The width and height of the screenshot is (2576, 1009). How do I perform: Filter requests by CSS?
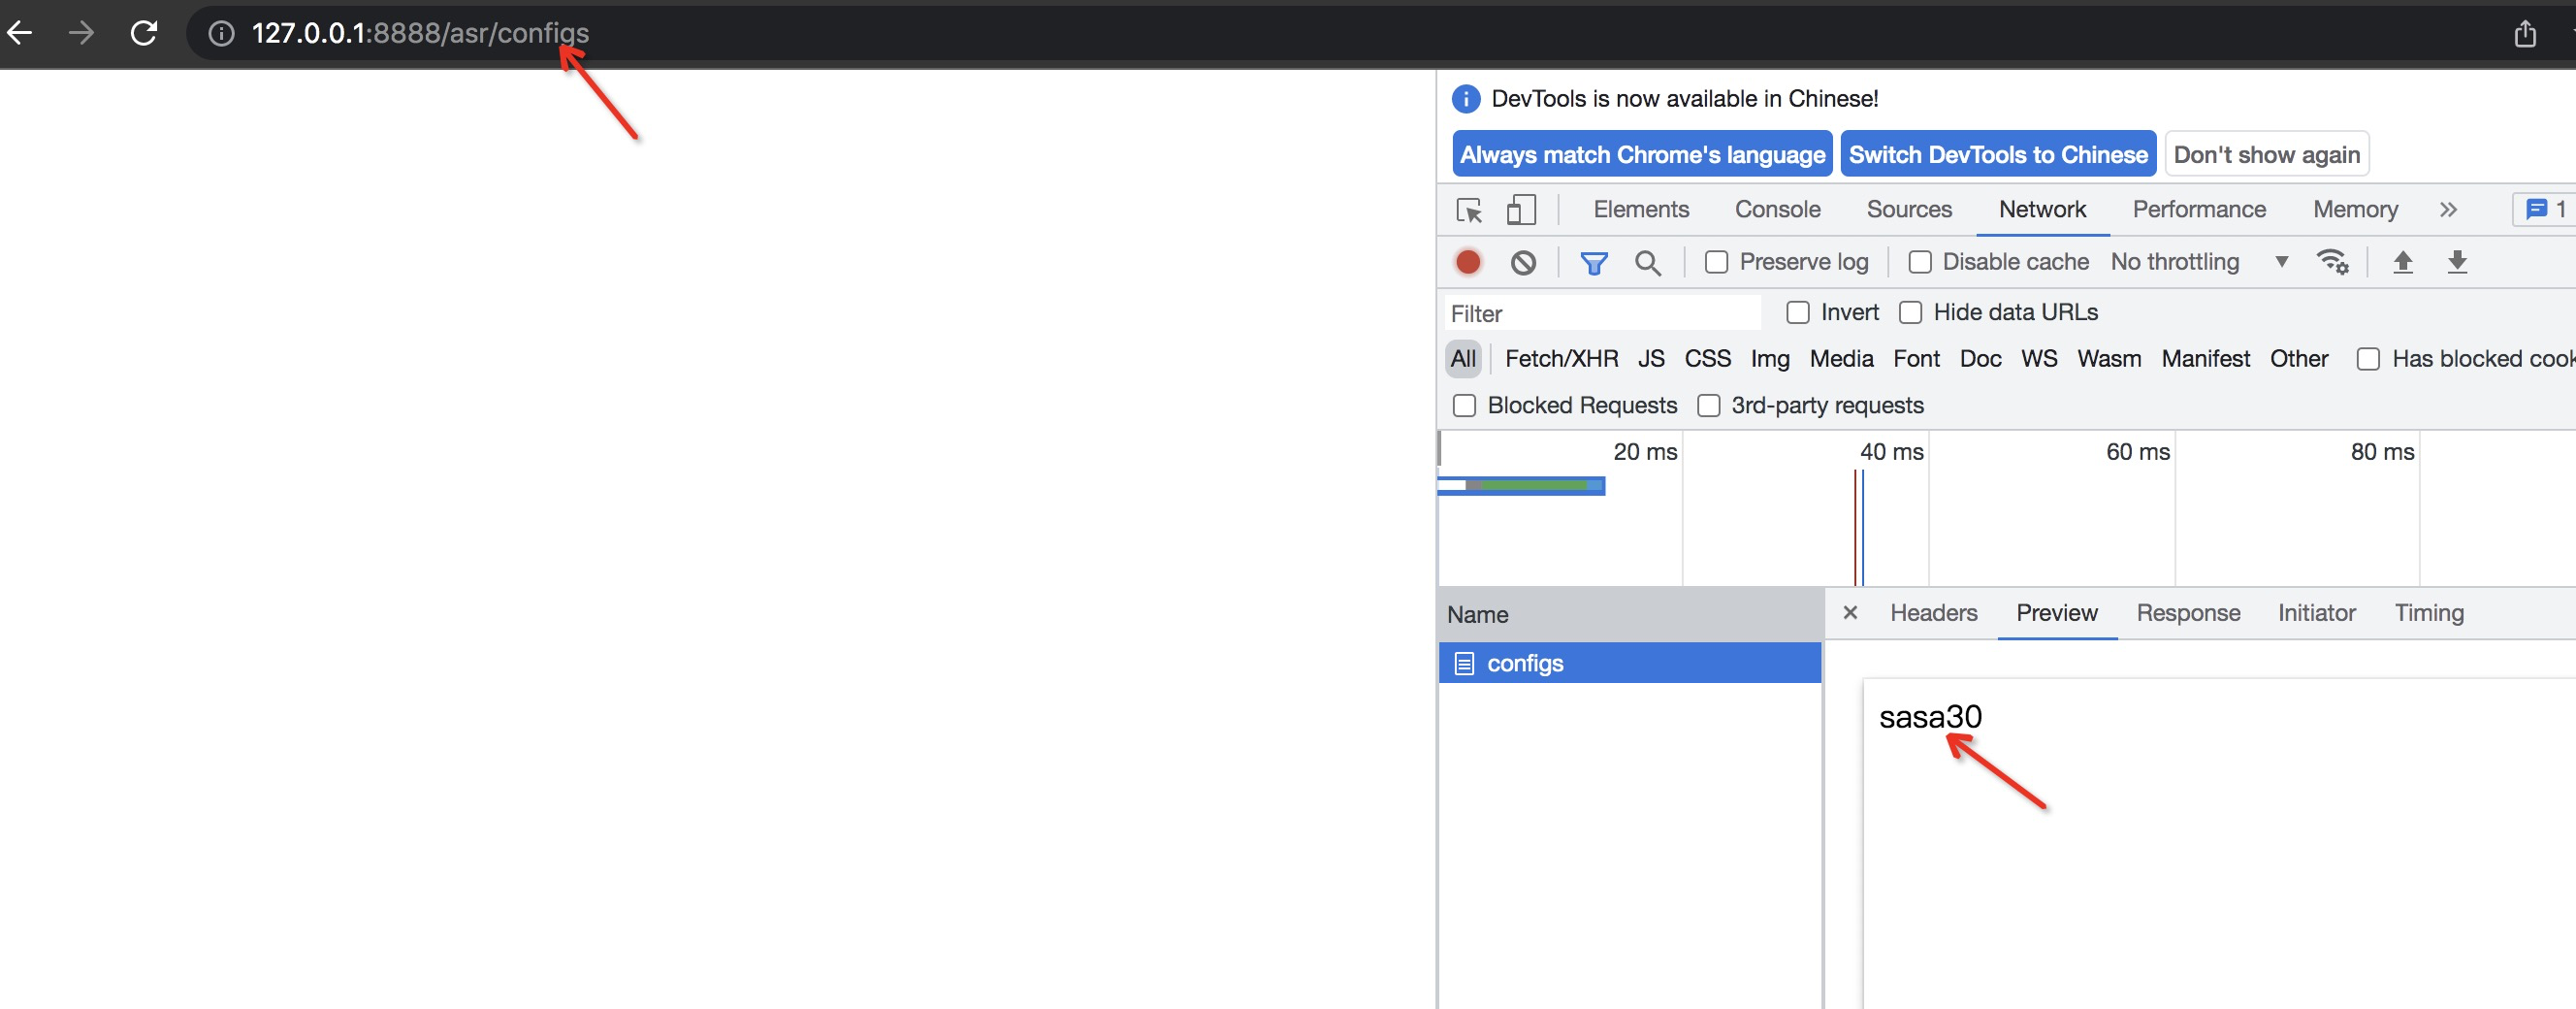click(x=1707, y=359)
